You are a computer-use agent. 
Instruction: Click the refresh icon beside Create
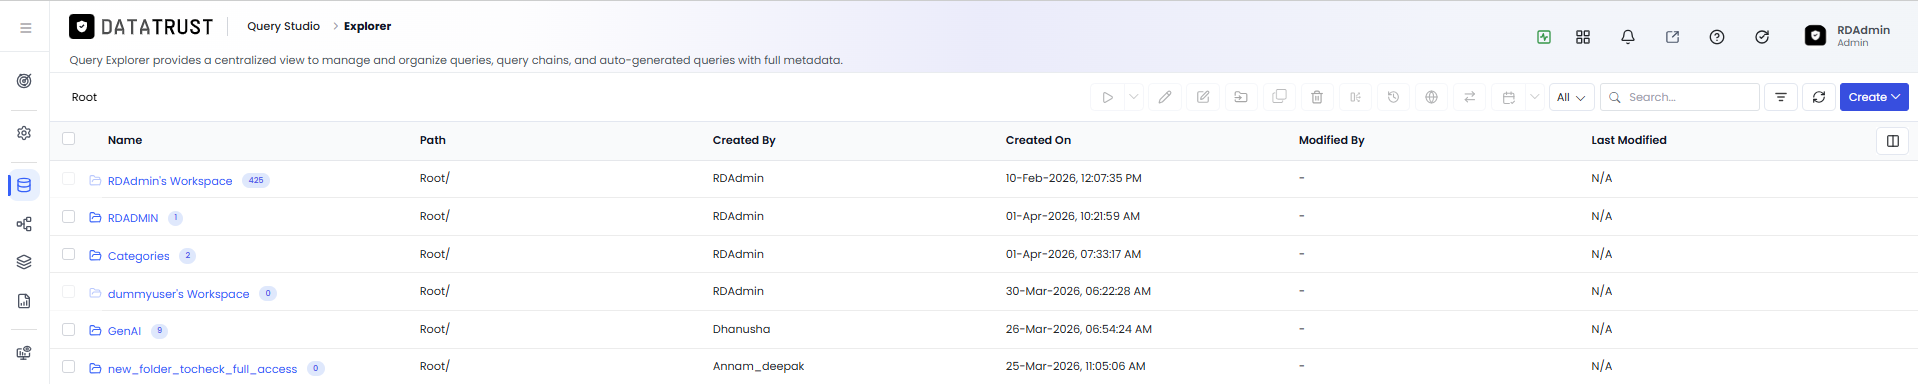pos(1819,97)
